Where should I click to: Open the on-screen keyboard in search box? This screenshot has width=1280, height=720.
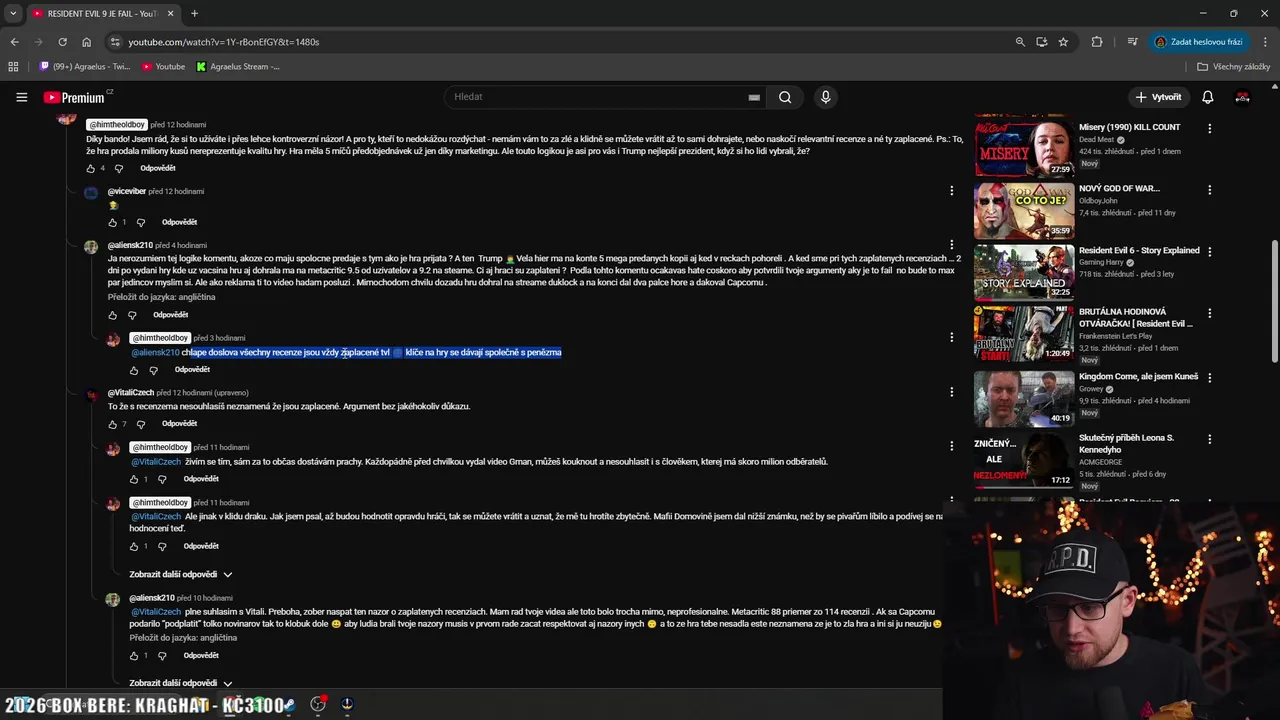[754, 97]
